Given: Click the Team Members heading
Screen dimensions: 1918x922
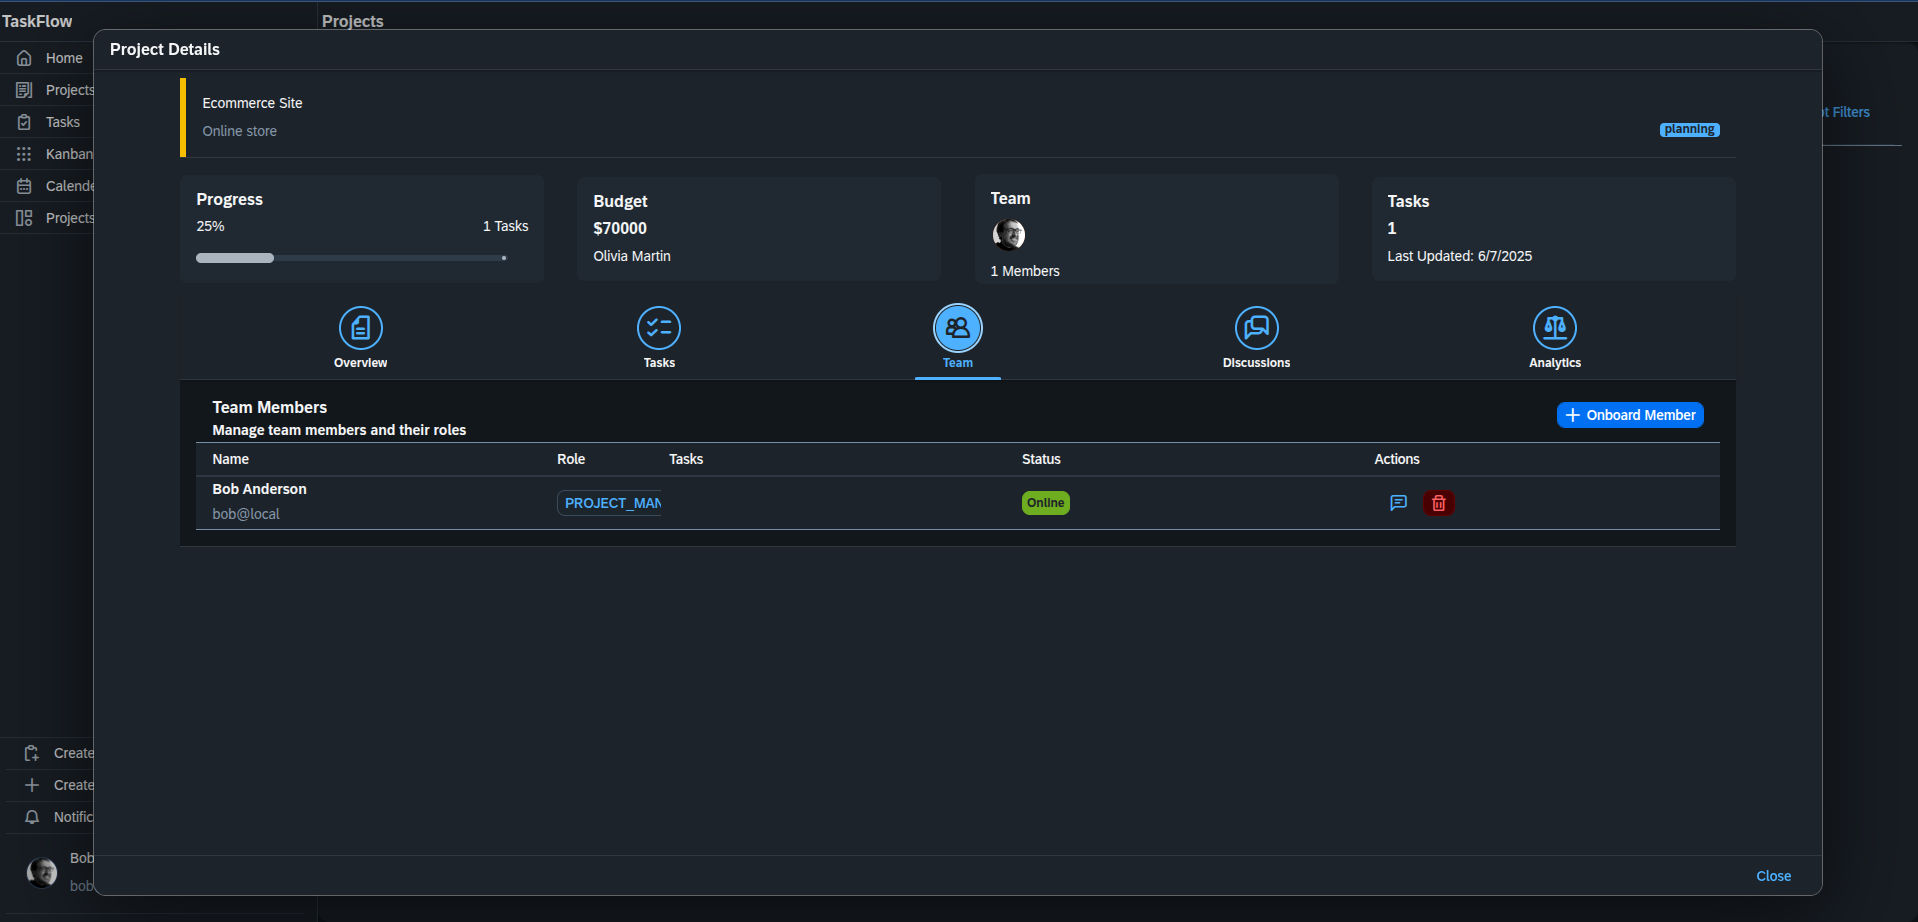Looking at the screenshot, I should pyautogui.click(x=270, y=407).
